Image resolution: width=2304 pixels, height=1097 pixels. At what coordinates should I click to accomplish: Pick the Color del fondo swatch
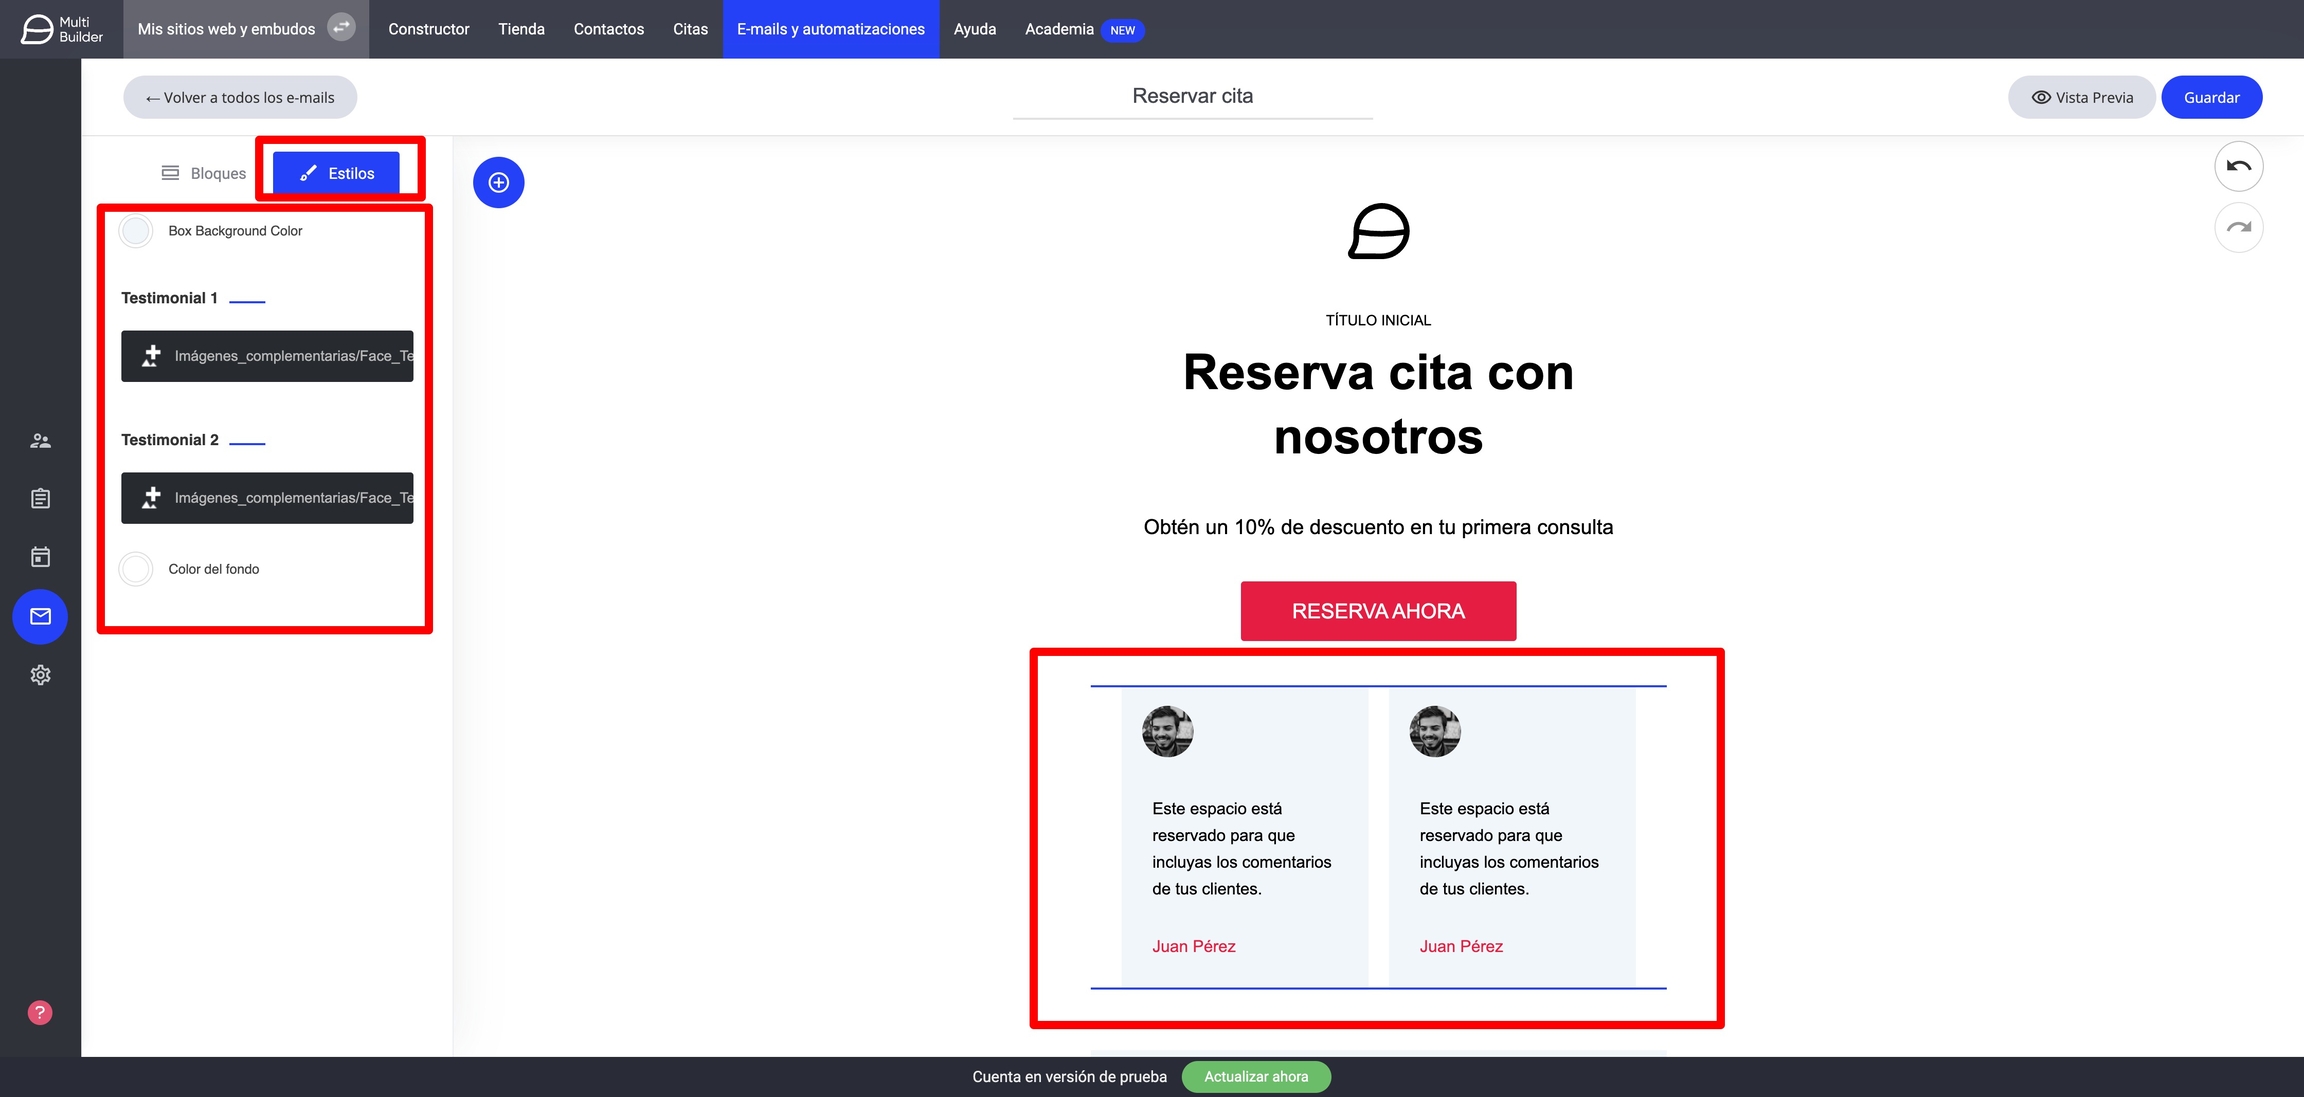point(136,569)
